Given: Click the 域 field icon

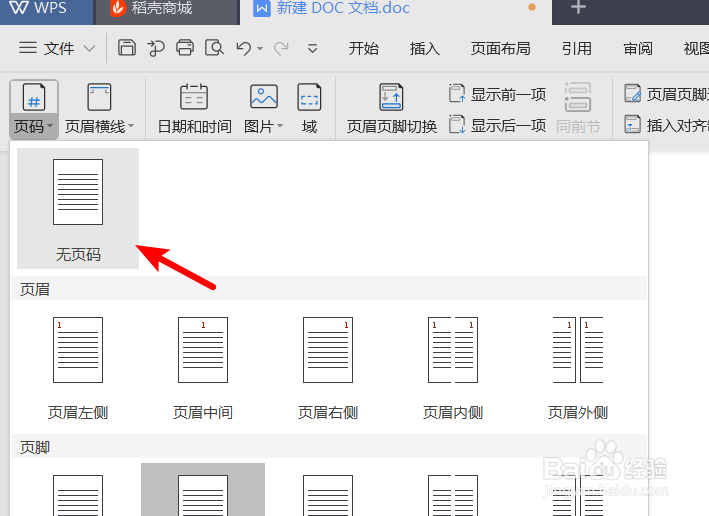Looking at the screenshot, I should click(x=309, y=97).
